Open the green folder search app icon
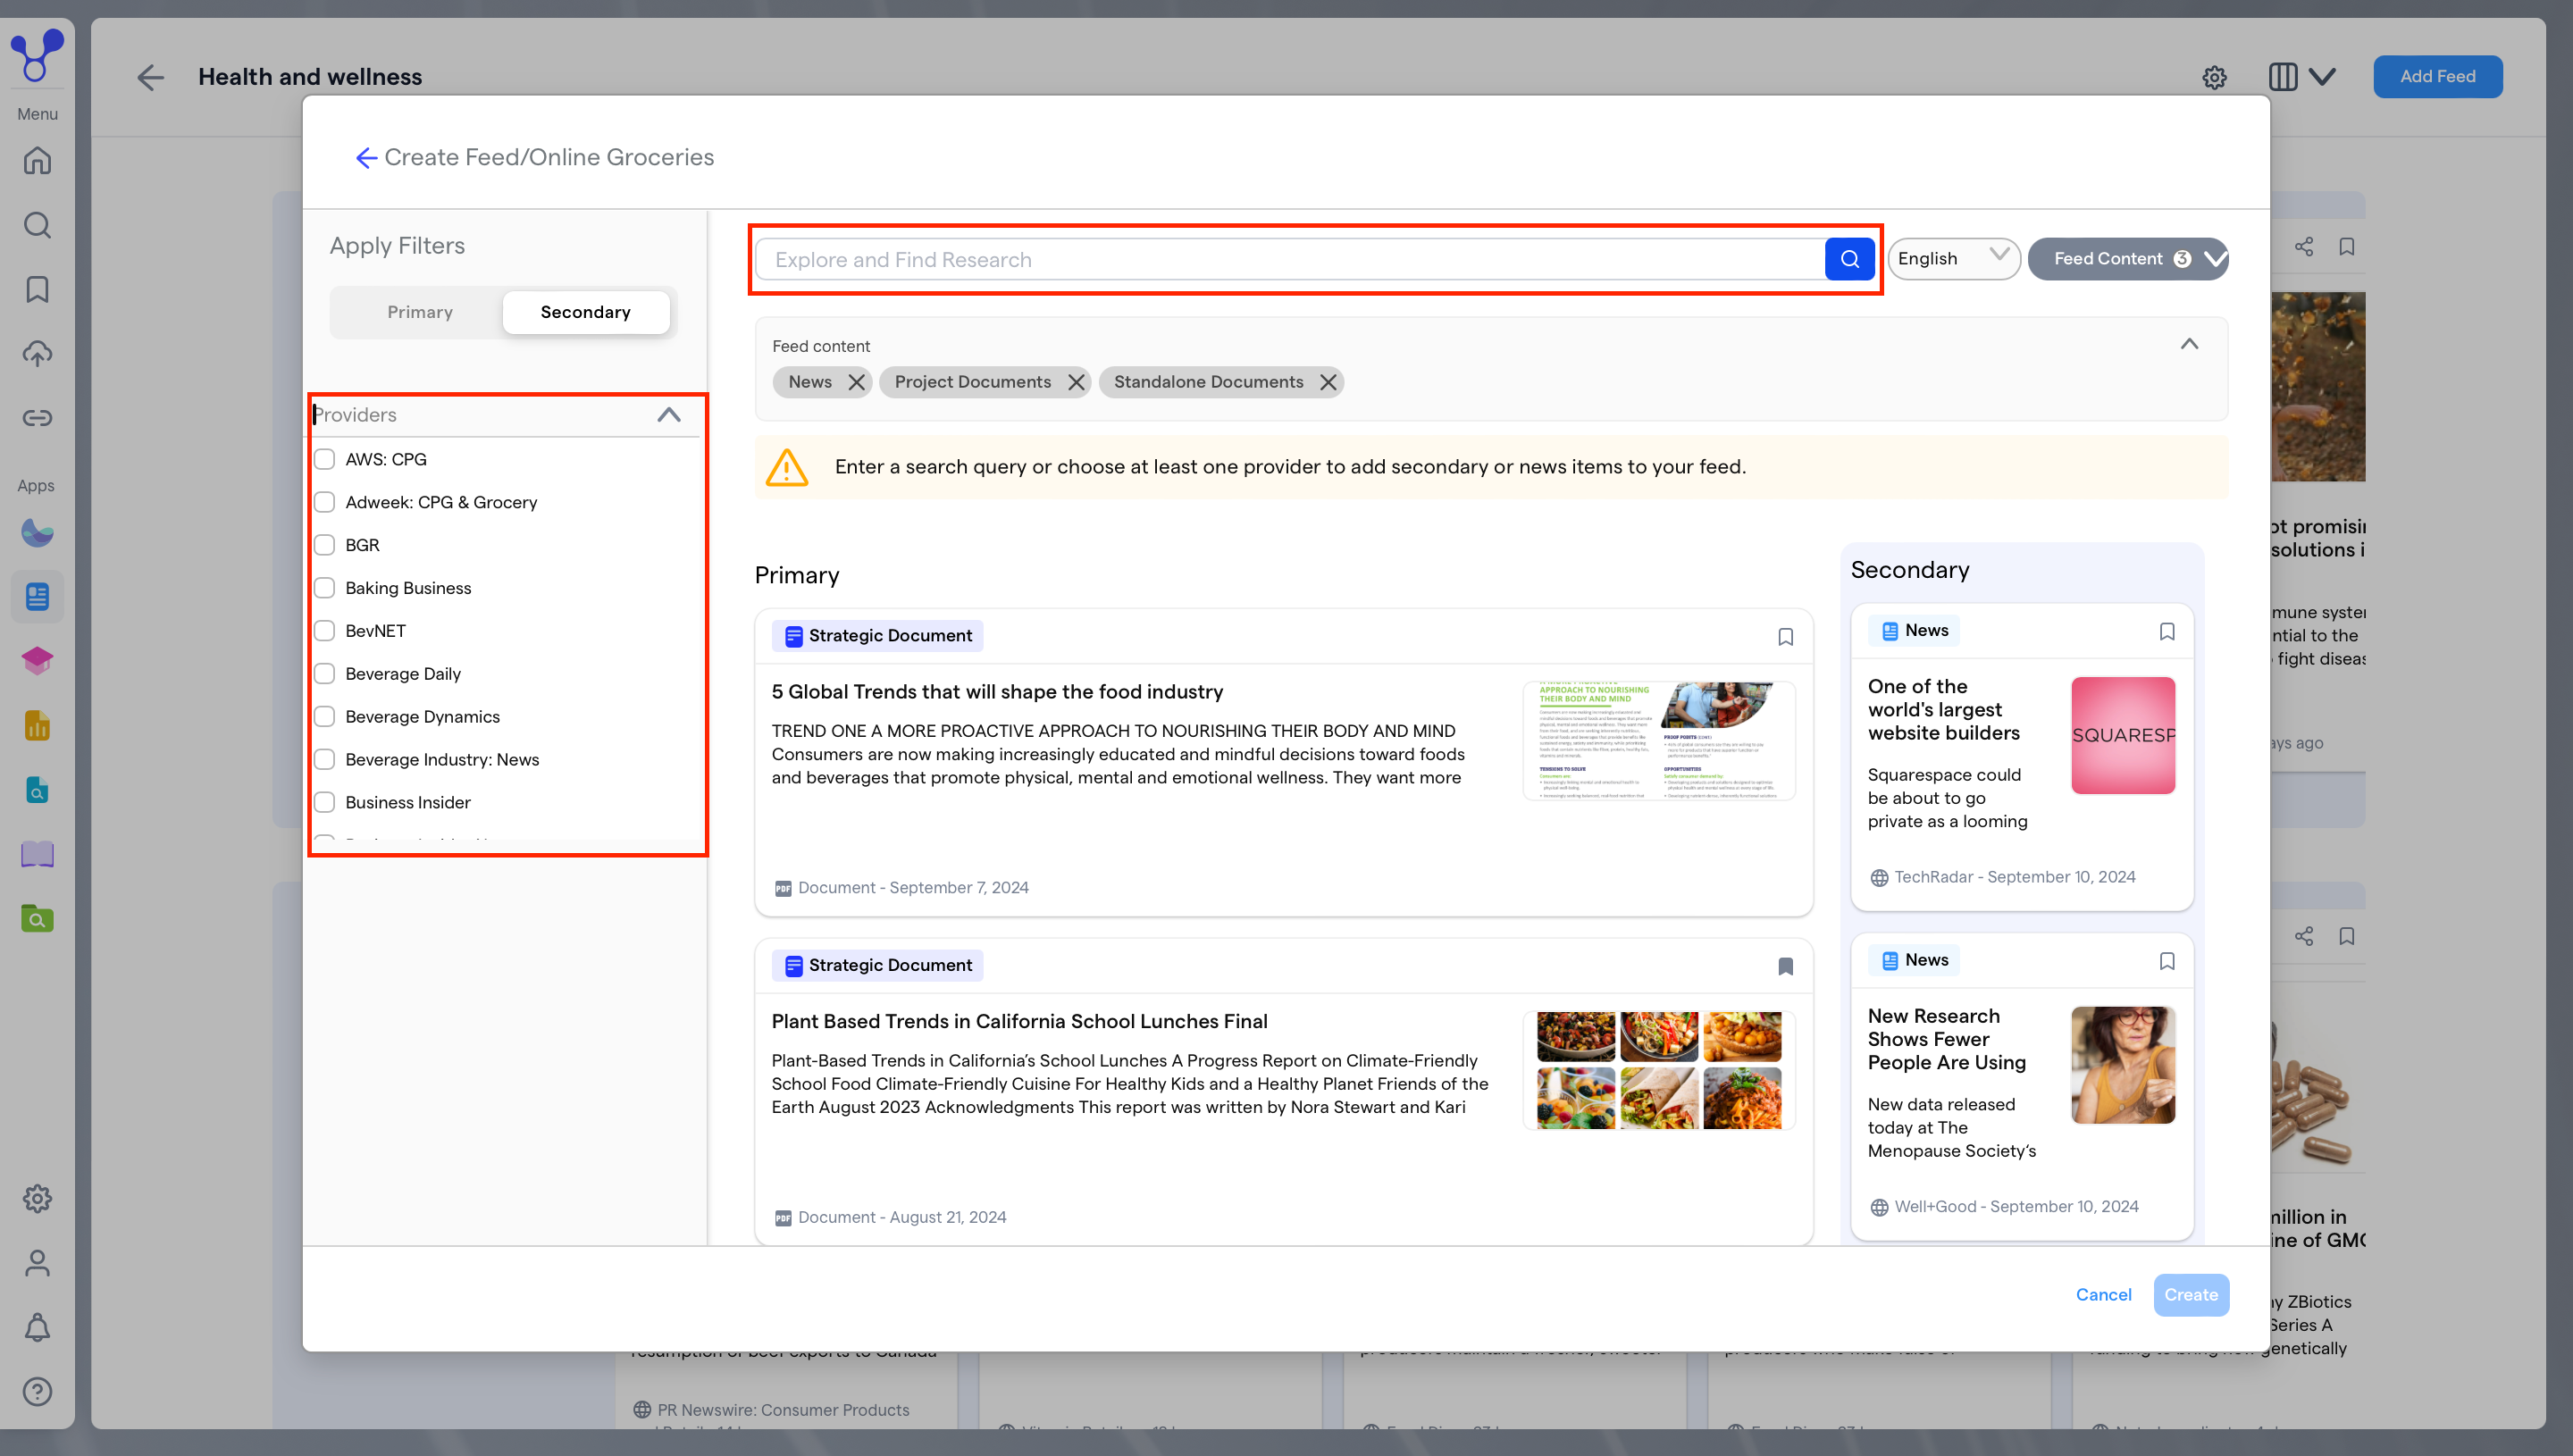The image size is (2573, 1456). pyautogui.click(x=37, y=918)
